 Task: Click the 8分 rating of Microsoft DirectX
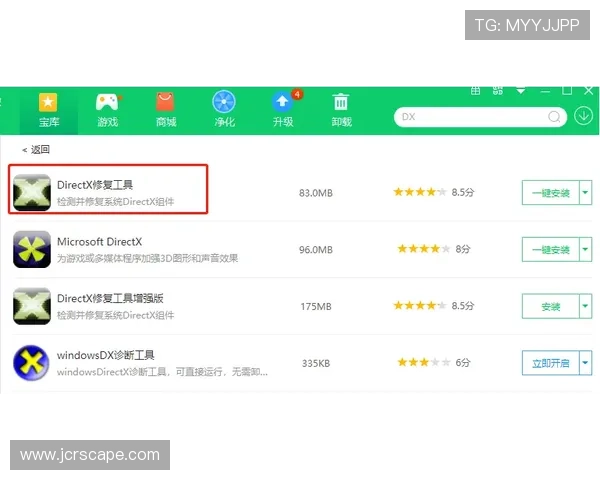(463, 249)
